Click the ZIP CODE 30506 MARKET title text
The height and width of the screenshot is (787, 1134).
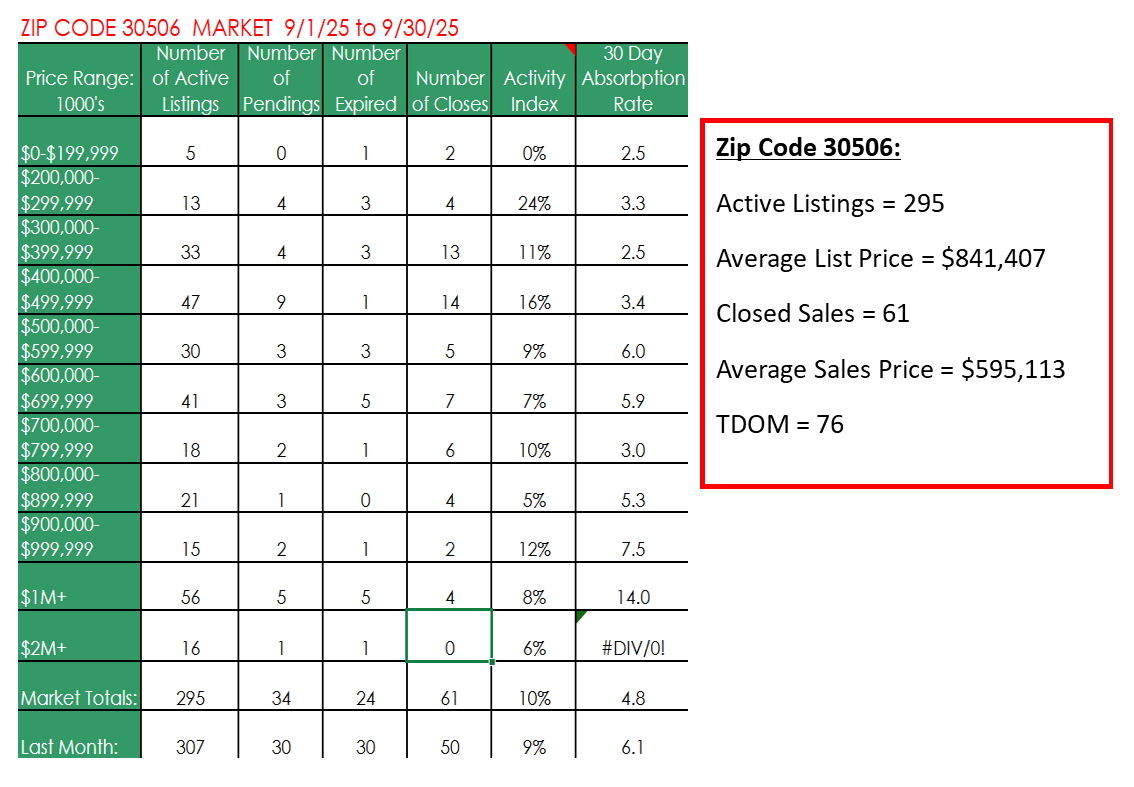[239, 27]
